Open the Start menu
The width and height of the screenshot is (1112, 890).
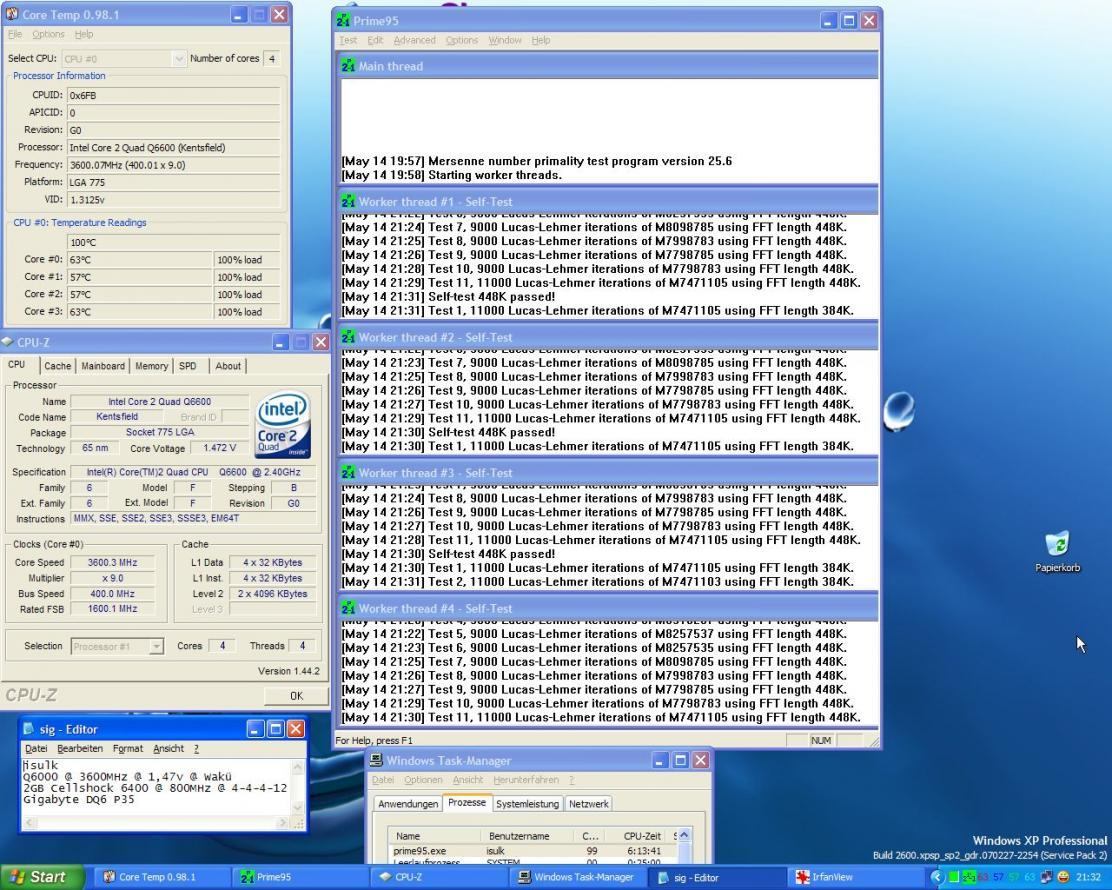(42, 877)
